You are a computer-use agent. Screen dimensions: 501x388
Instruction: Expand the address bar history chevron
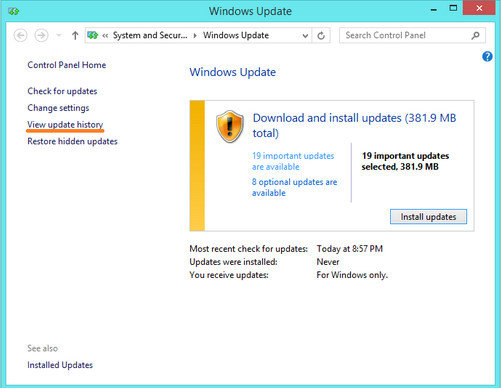click(x=305, y=36)
